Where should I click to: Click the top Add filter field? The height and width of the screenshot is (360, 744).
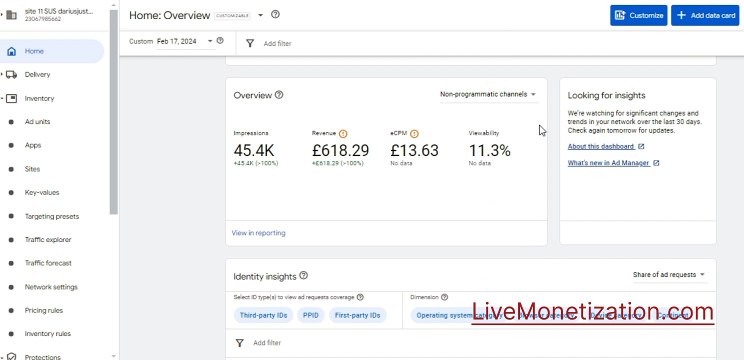click(277, 44)
